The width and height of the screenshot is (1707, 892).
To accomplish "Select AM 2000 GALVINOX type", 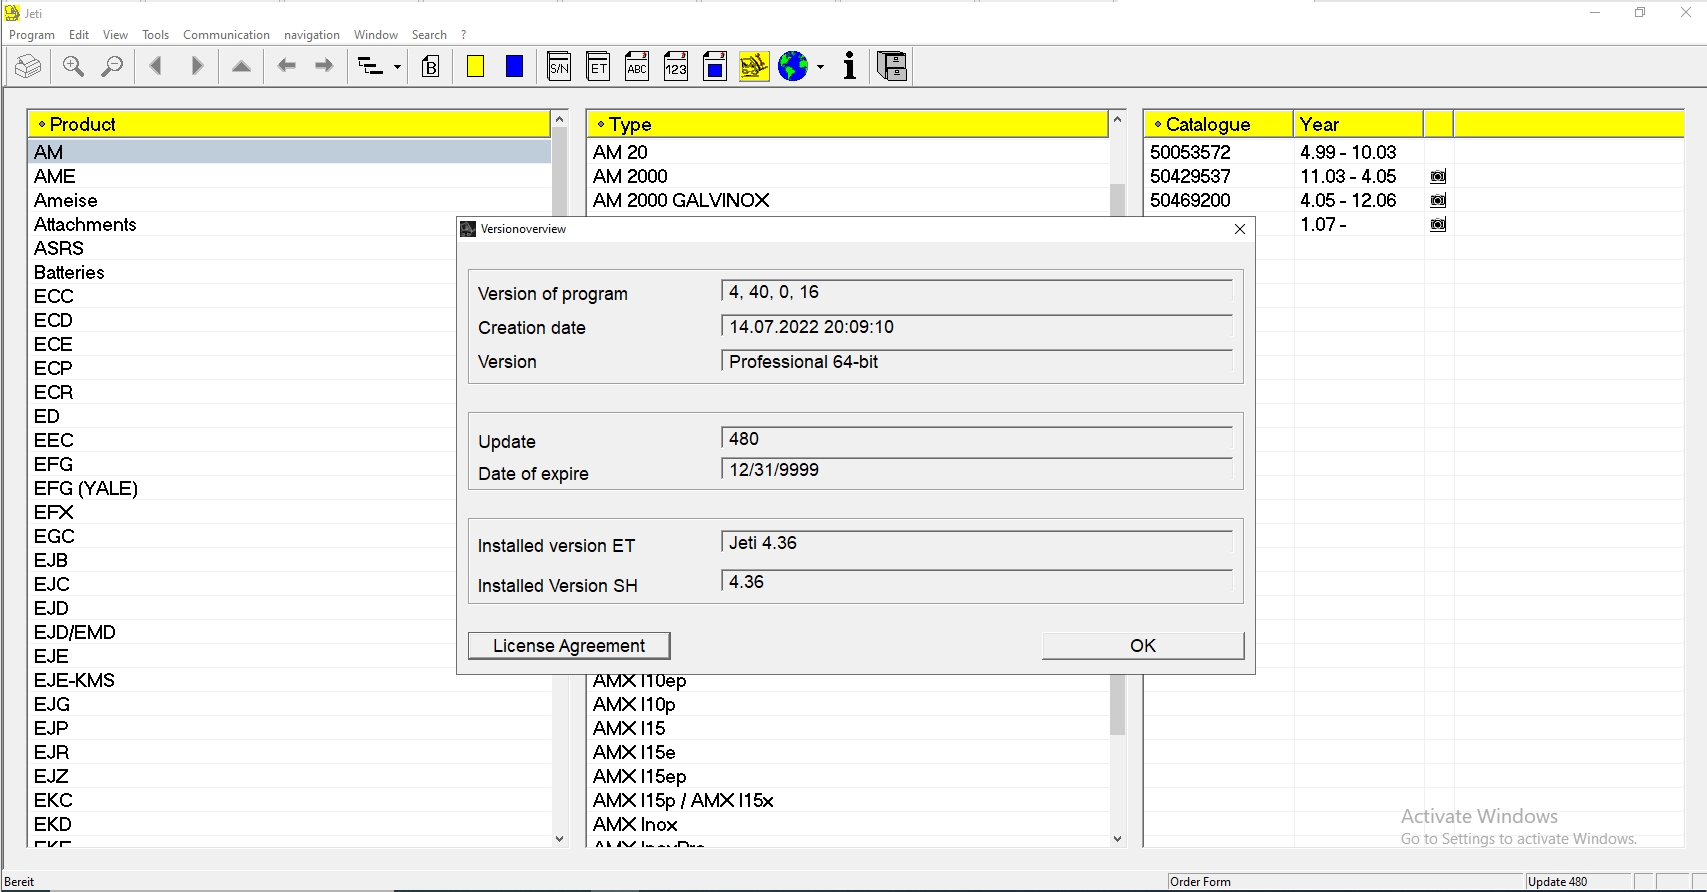I will (x=847, y=200).
